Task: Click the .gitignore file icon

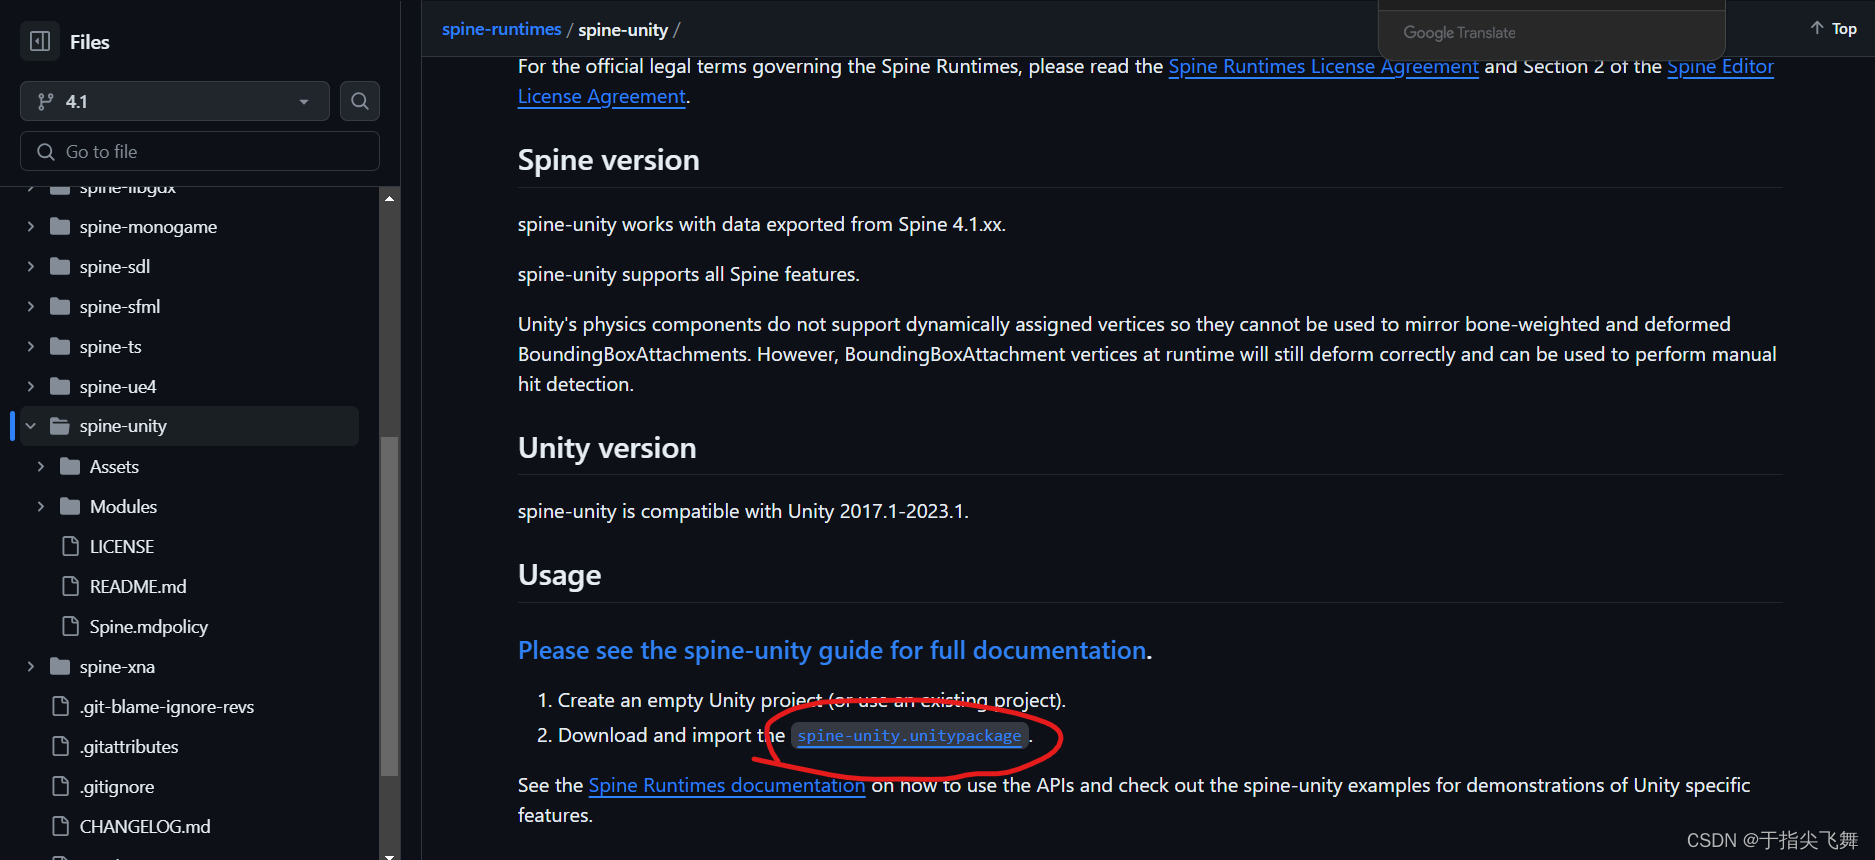Action: [x=61, y=786]
